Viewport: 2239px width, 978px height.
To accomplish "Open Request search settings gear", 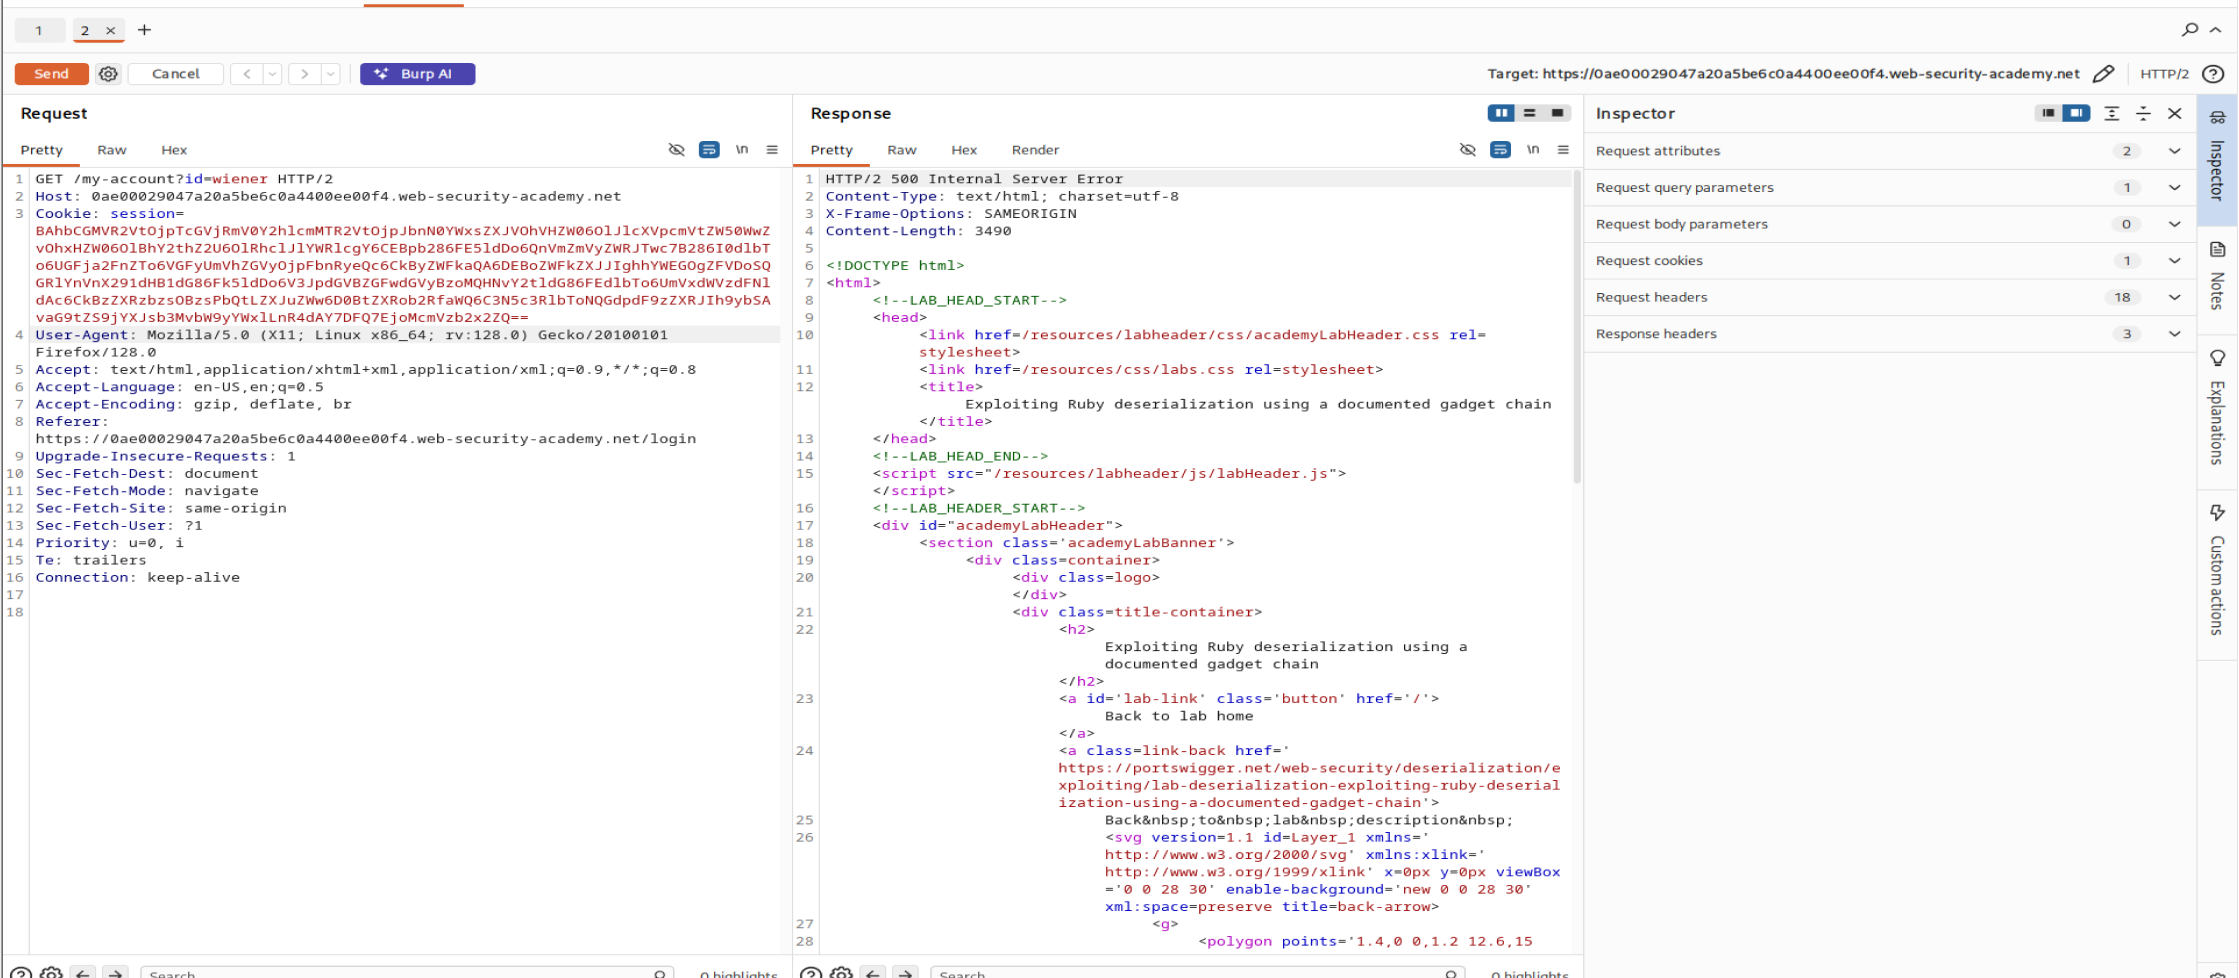I will click(51, 972).
